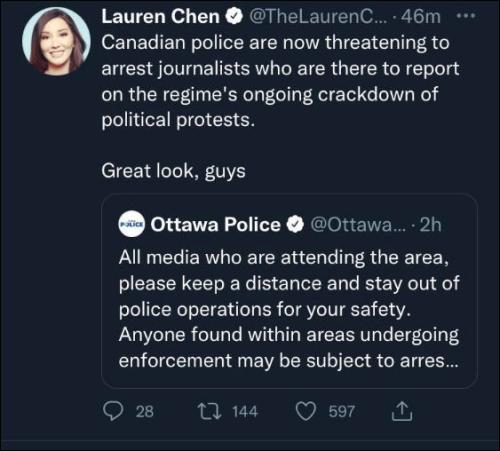Screen dimensions: 500x451
Task: Like the tweet with the heart icon
Action: 306,411
